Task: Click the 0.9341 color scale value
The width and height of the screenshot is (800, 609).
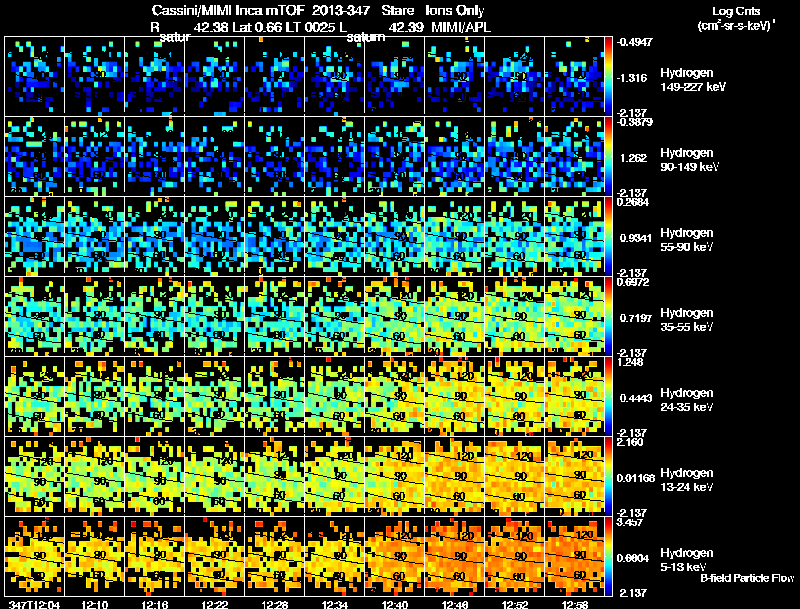Action: click(636, 238)
